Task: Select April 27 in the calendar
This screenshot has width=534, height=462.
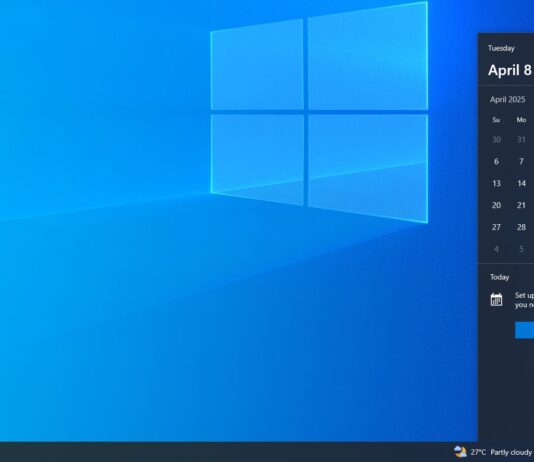Action: [x=496, y=227]
